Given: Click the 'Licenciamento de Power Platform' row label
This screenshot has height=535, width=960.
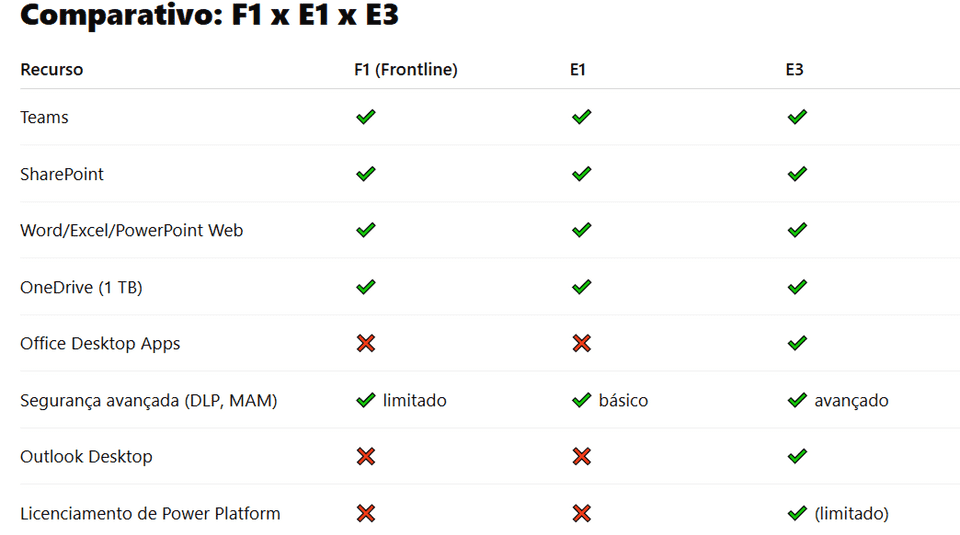Looking at the screenshot, I should (150, 513).
